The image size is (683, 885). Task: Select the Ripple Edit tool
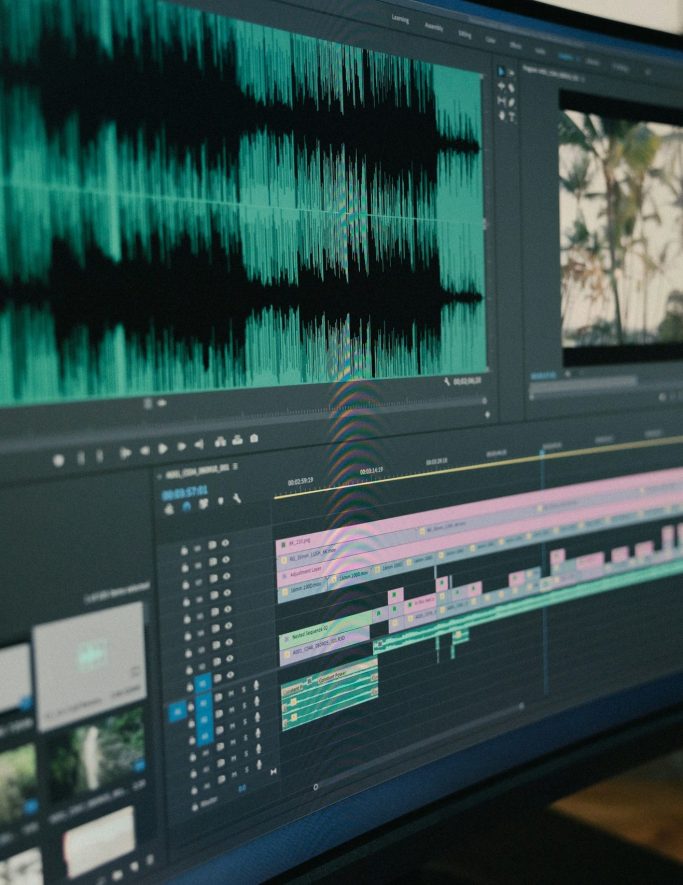pos(501,86)
